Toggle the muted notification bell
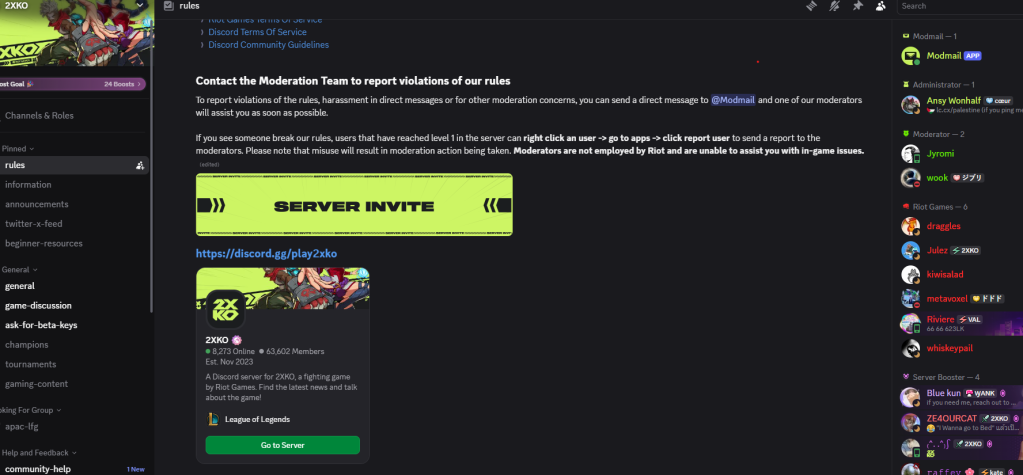This screenshot has height=475, width=1023. [834, 6]
